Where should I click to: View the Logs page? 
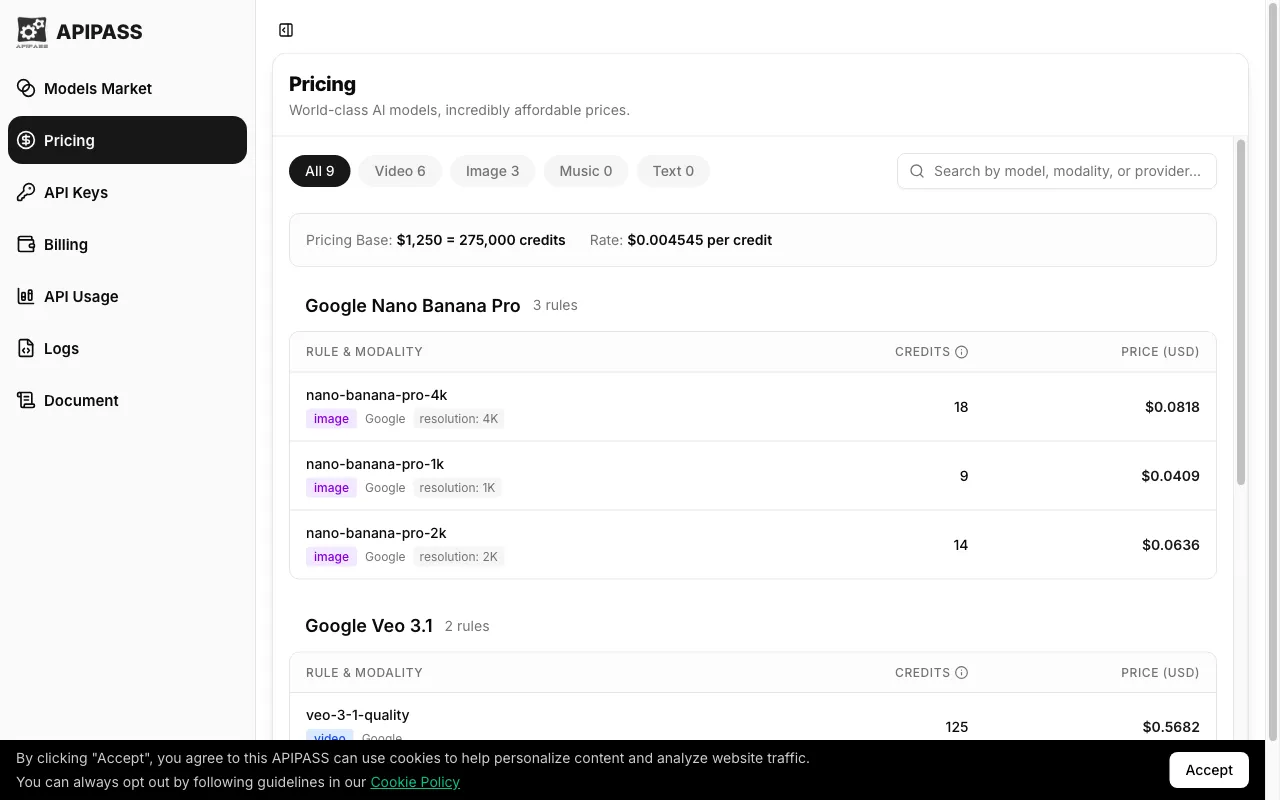point(127,348)
